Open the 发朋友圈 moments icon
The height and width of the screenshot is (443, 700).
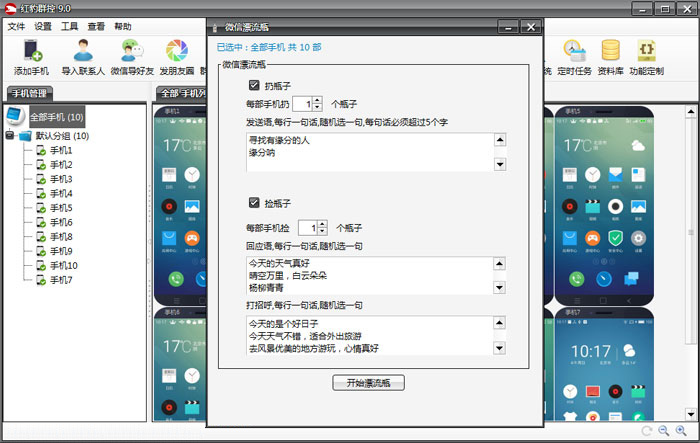[x=177, y=50]
